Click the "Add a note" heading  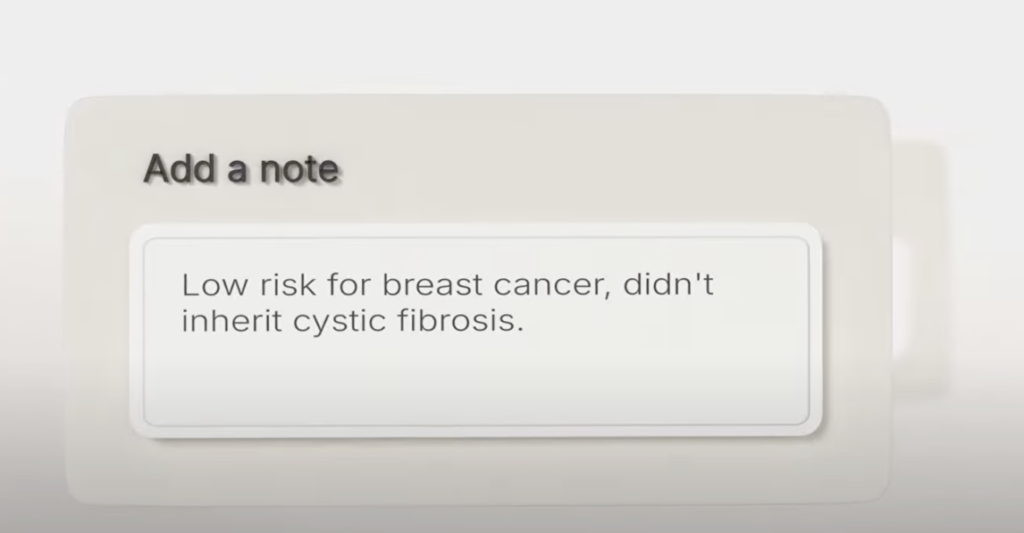[241, 169]
